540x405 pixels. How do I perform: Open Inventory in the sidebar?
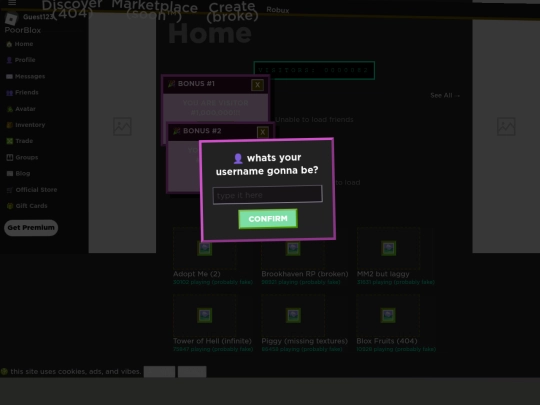26,125
